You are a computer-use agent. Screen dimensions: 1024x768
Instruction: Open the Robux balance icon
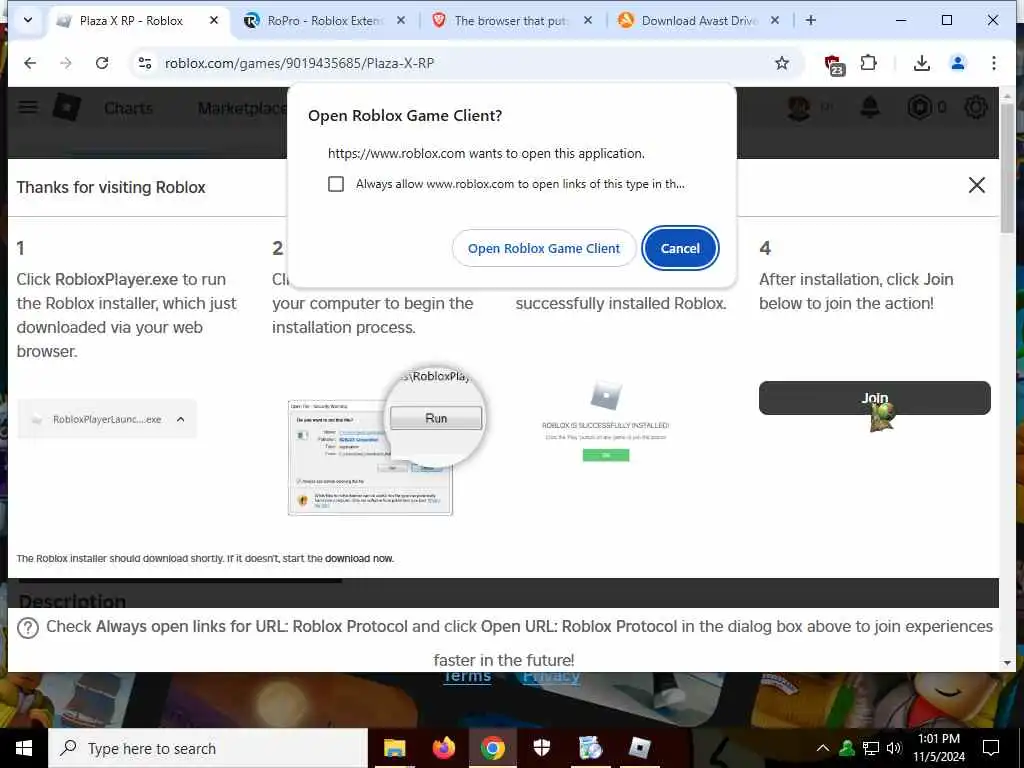point(919,107)
